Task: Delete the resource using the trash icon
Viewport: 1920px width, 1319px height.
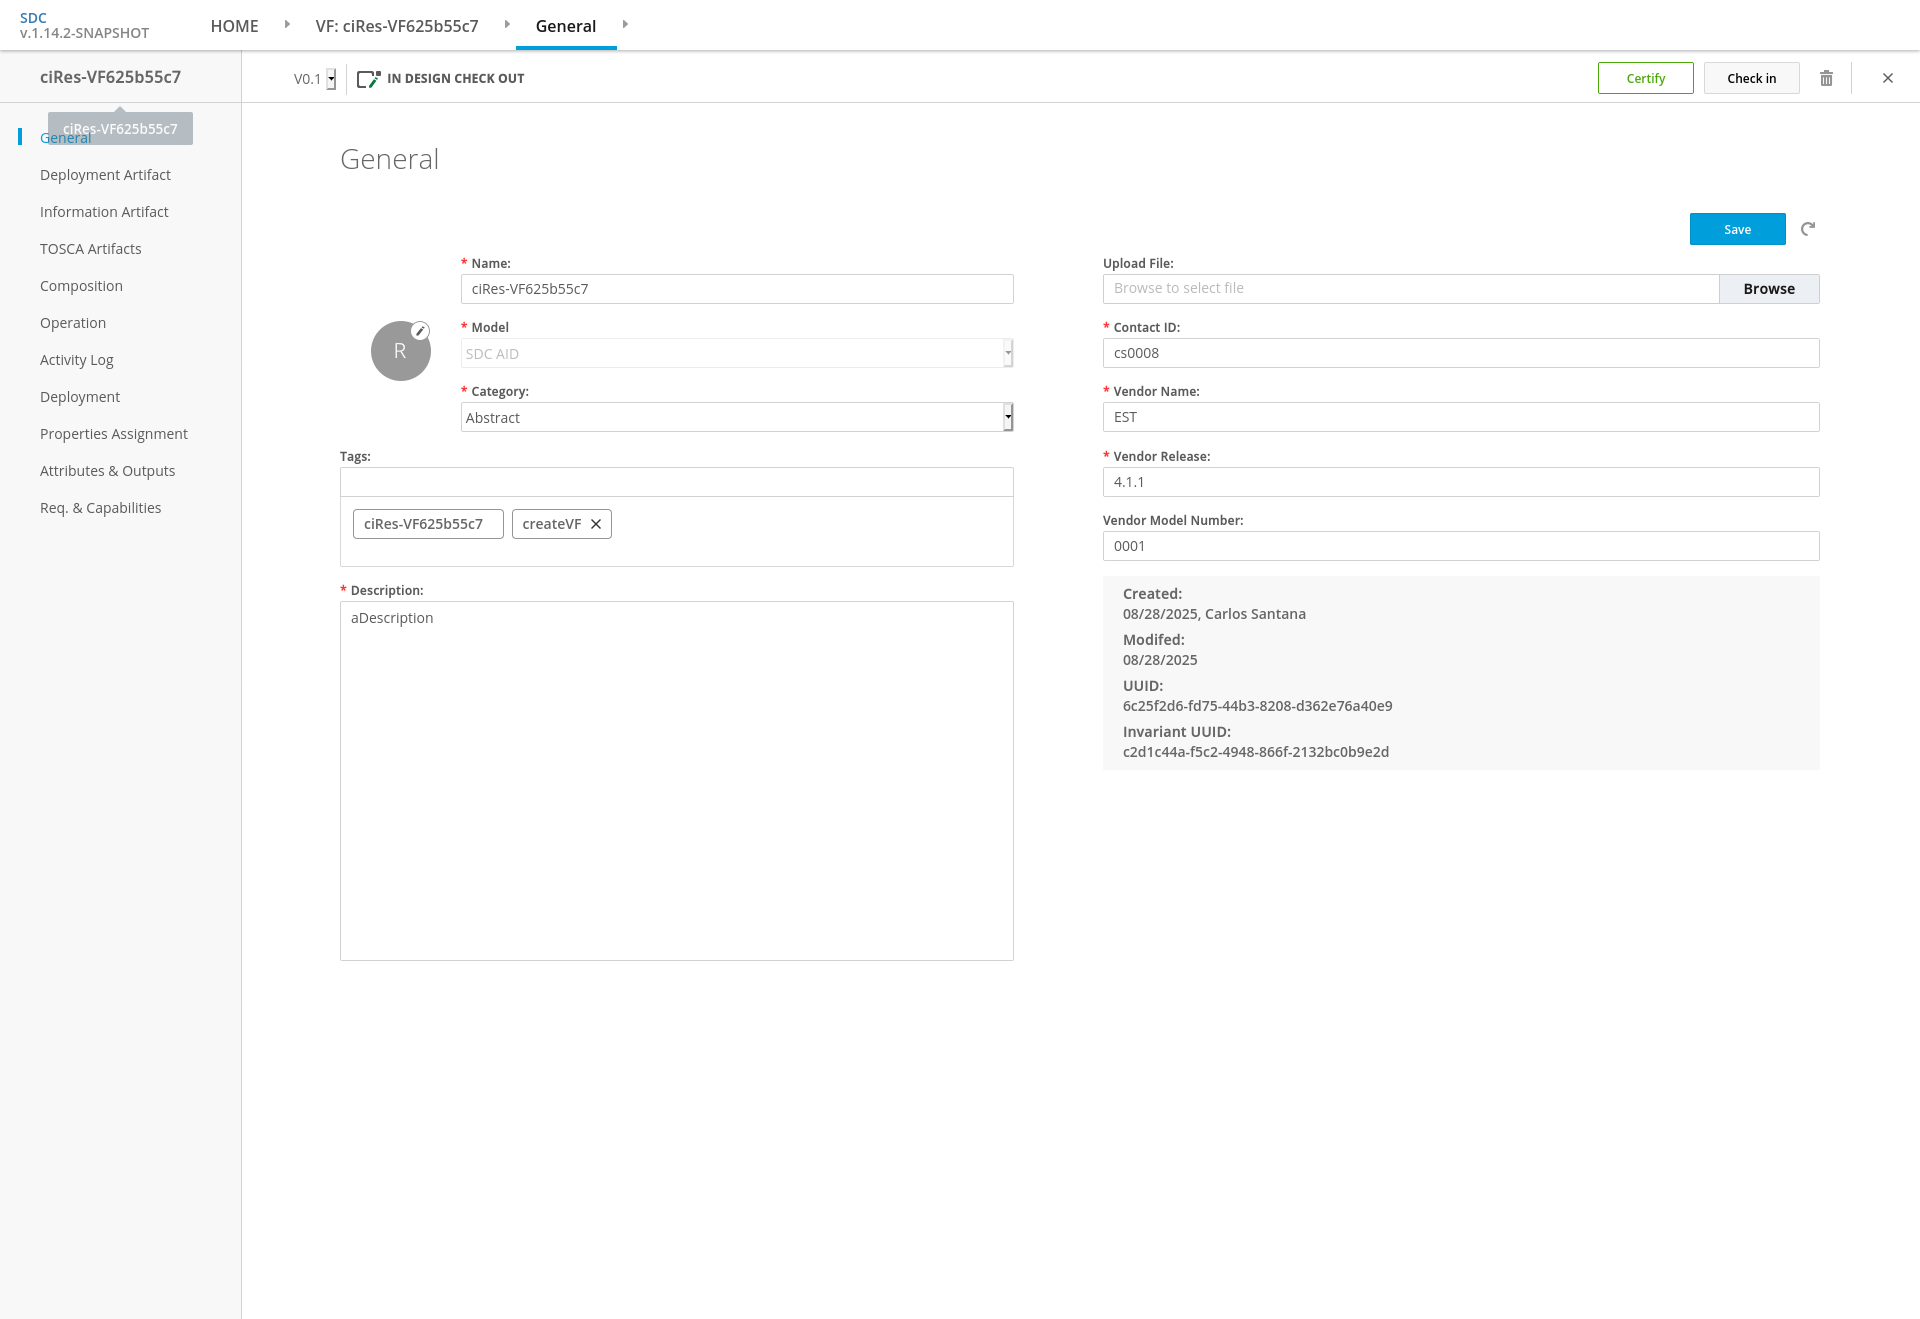Action: tap(1826, 78)
